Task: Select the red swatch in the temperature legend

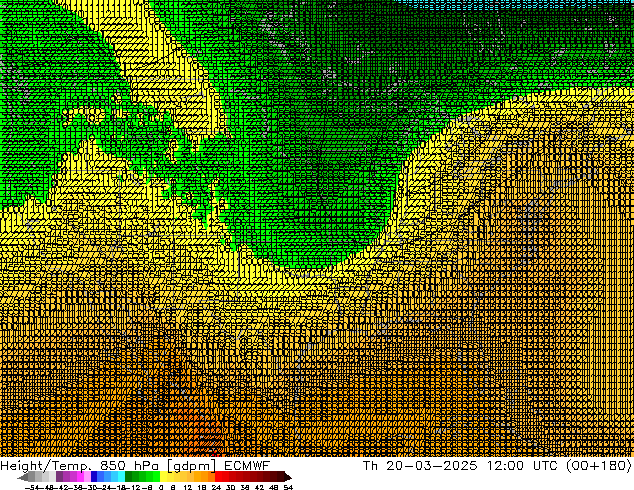Action: [x=227, y=477]
